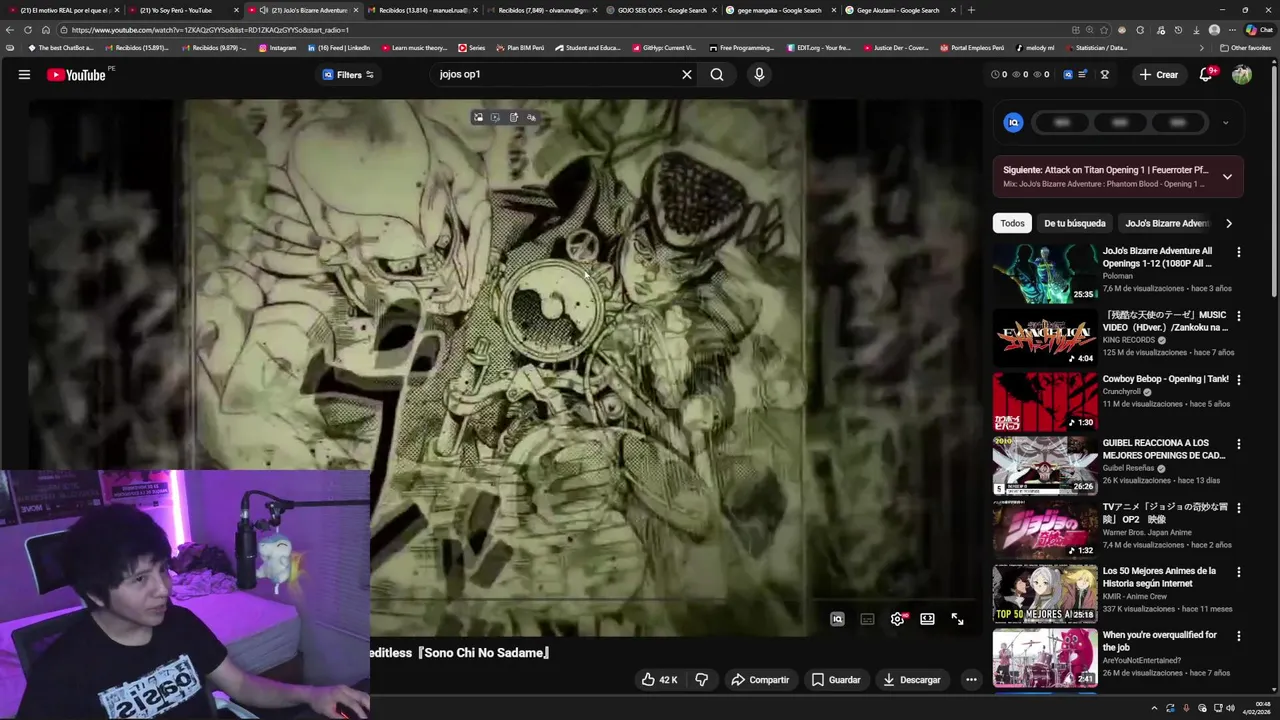Expand the Siguiente Attack on Titan mix panel
Viewport: 1280px width, 720px height.
(1227, 177)
